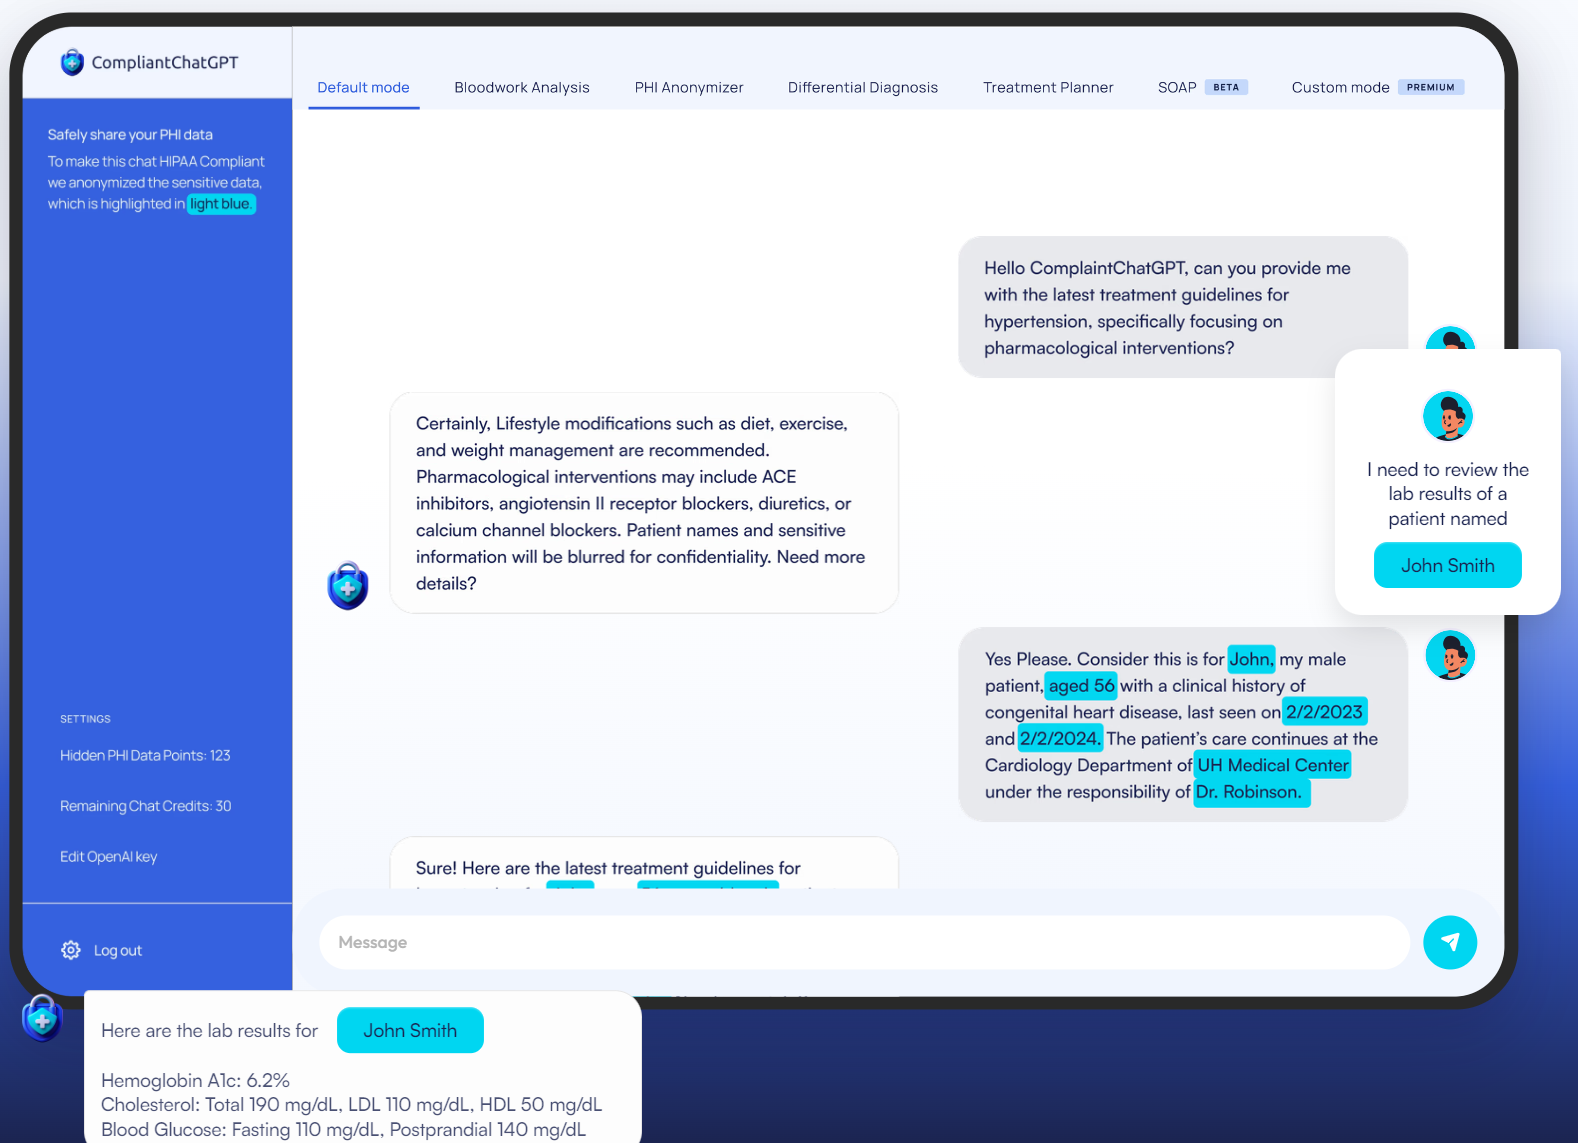Screen dimensions: 1578x1143
Task: Open the PHI Anonymizer tab
Action: tap(689, 87)
